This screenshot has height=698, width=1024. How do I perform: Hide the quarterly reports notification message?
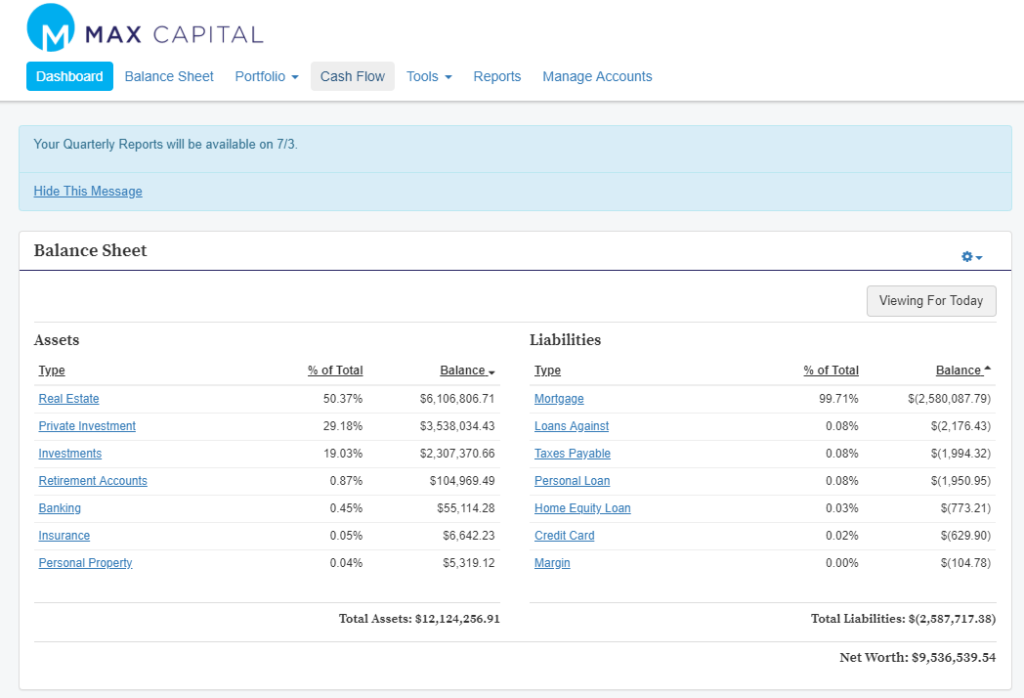point(88,191)
